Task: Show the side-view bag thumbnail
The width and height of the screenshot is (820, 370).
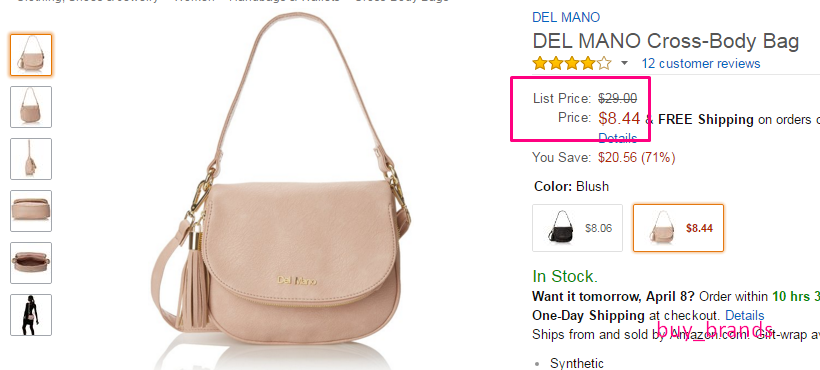Action: 31,159
